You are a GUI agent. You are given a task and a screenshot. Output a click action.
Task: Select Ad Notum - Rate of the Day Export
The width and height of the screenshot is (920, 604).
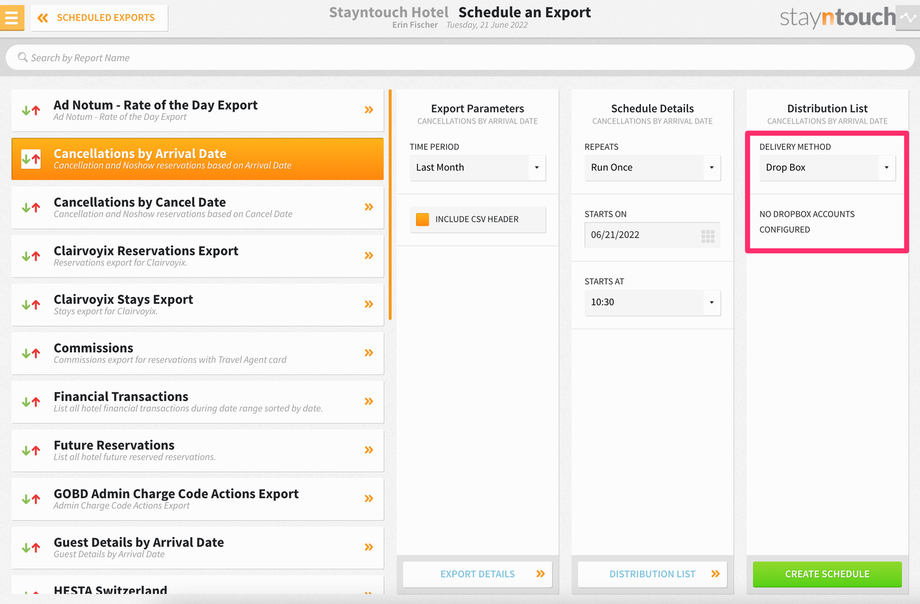pos(197,110)
